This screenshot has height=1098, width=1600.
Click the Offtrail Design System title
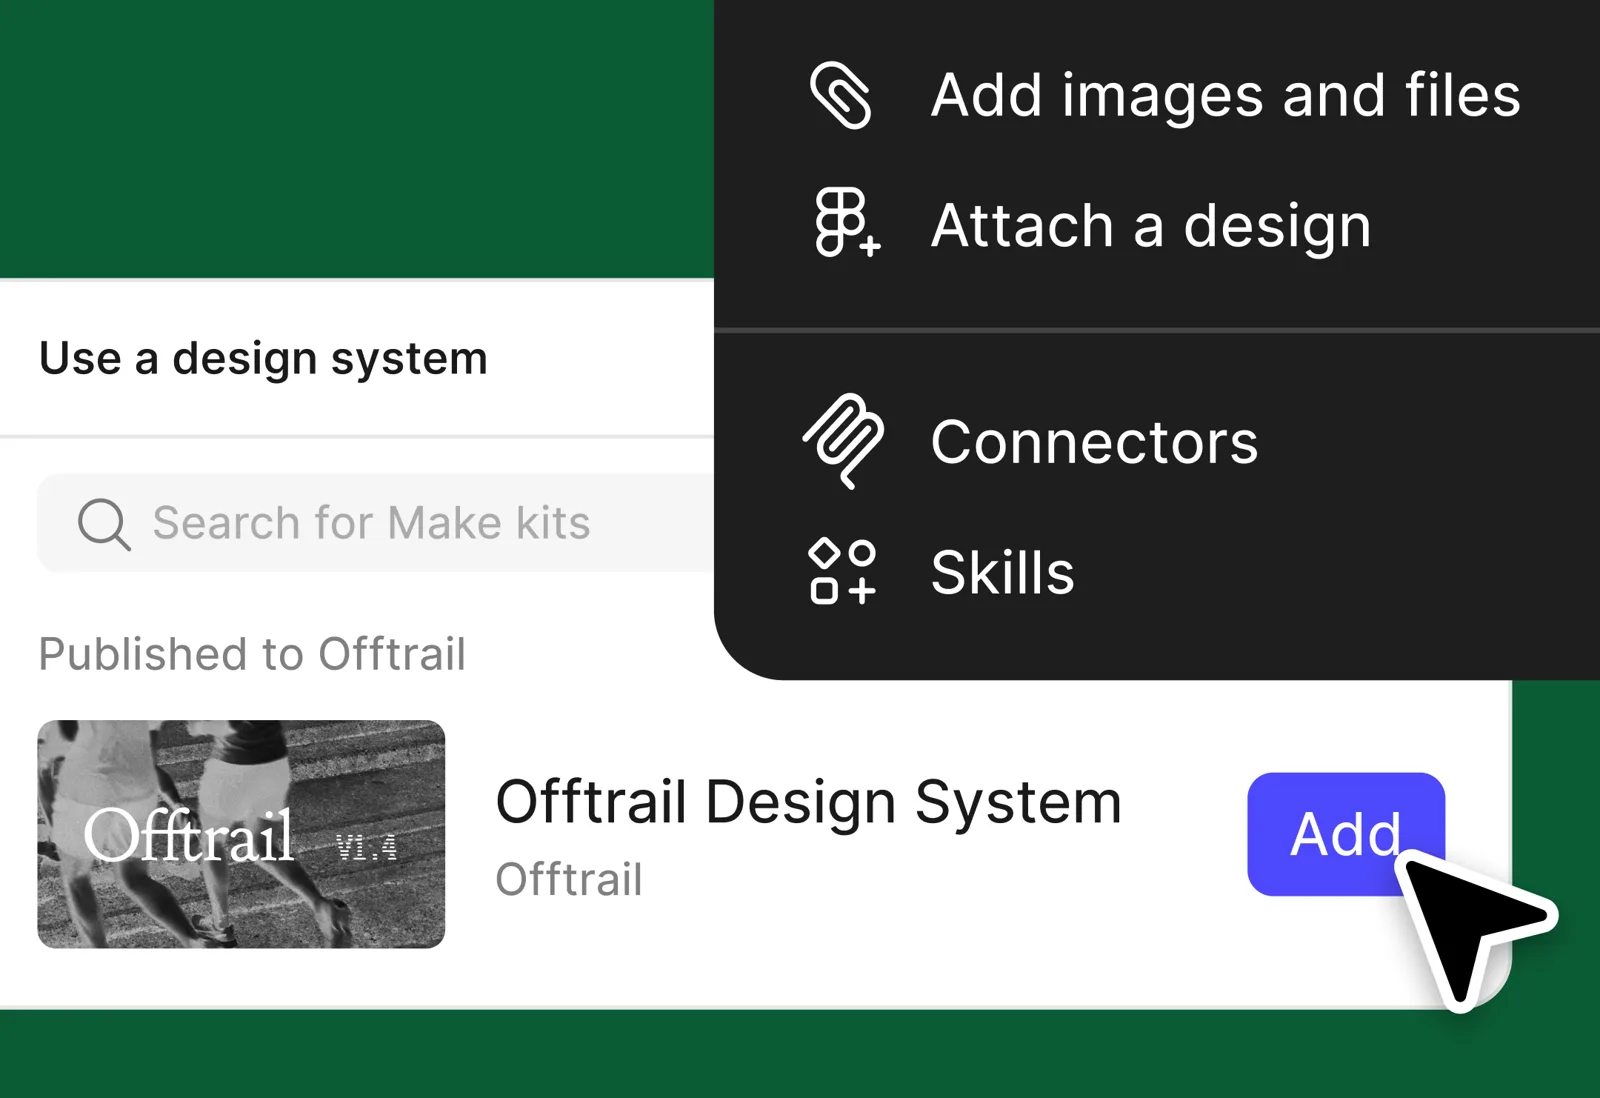tap(808, 802)
